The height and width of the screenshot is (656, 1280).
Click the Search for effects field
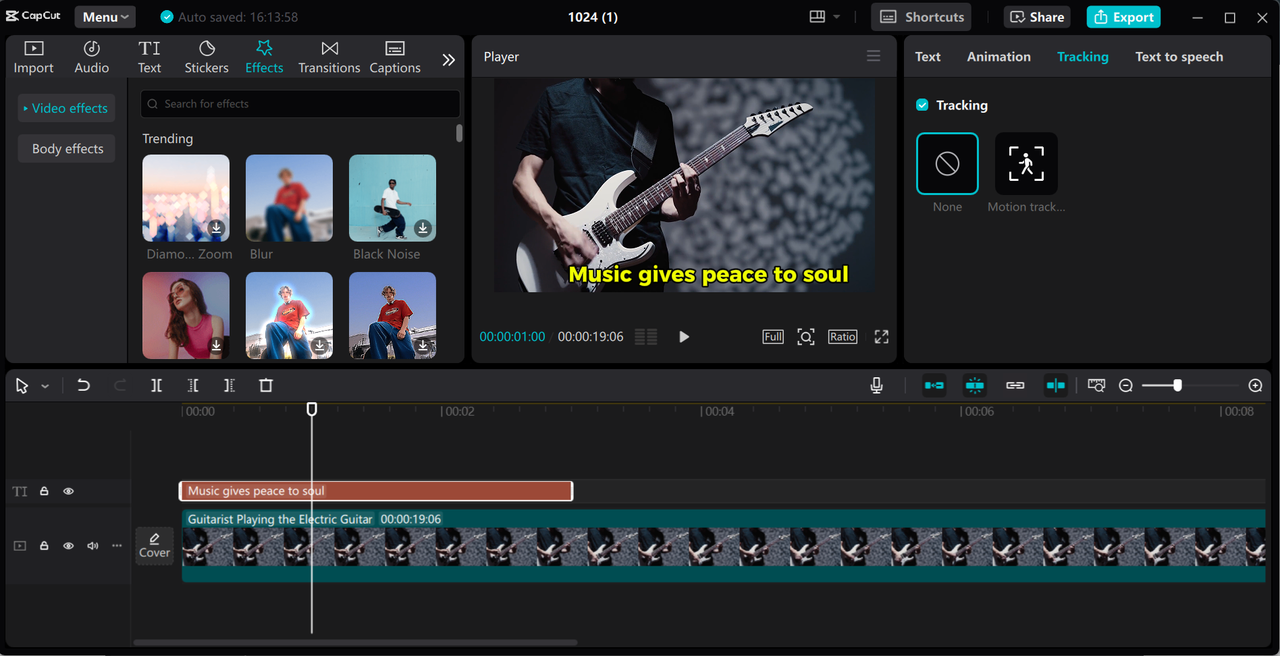point(300,104)
